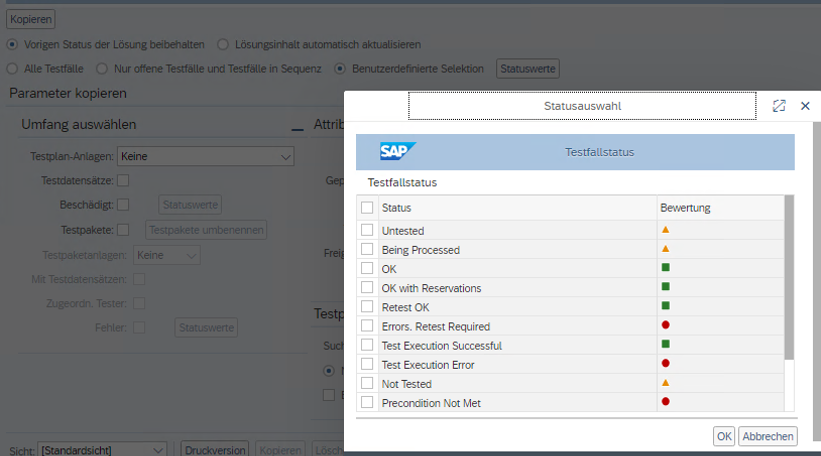Click the SAP logo in dialog header

397,152
